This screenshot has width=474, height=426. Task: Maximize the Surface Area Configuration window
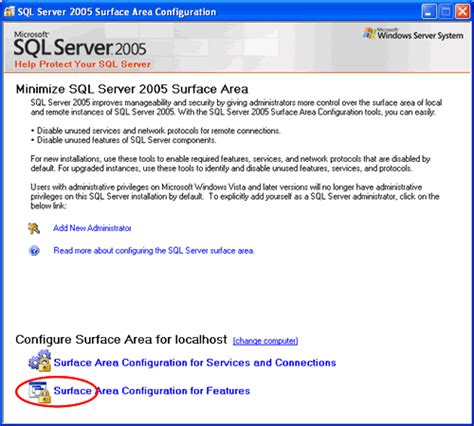pyautogui.click(x=446, y=12)
